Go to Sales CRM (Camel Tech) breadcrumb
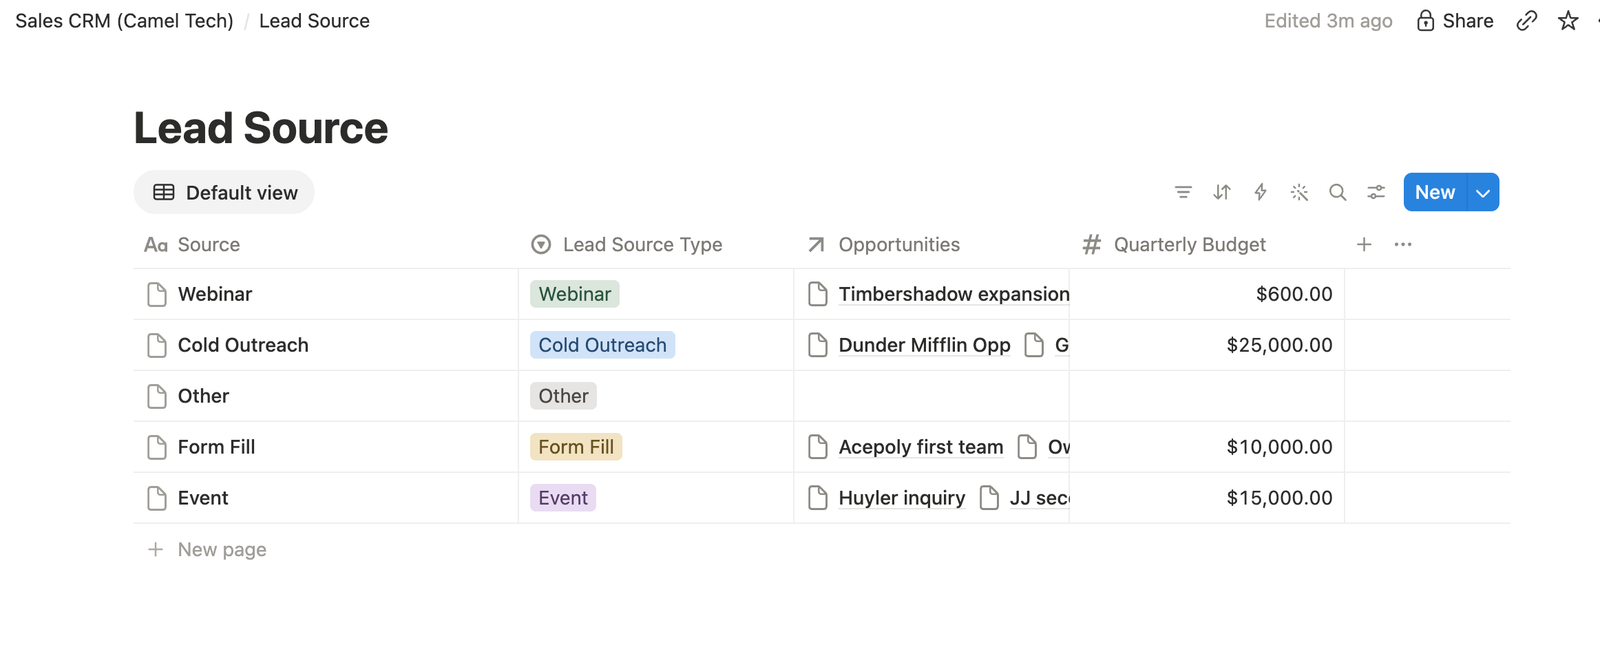 tap(124, 21)
